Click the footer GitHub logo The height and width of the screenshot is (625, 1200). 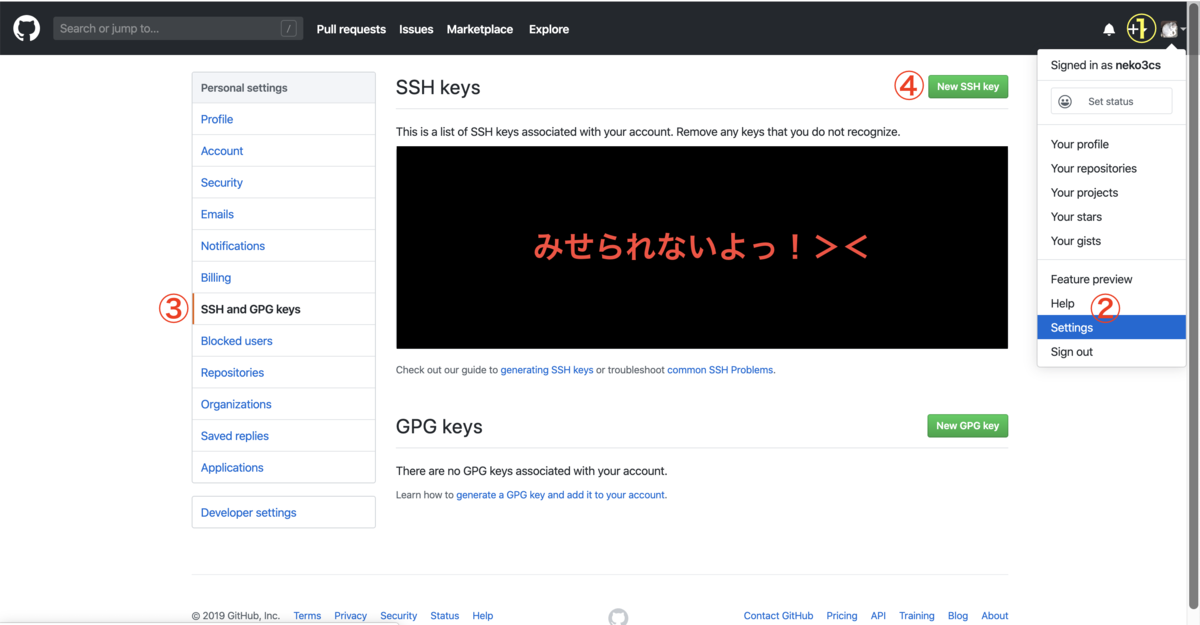click(618, 616)
